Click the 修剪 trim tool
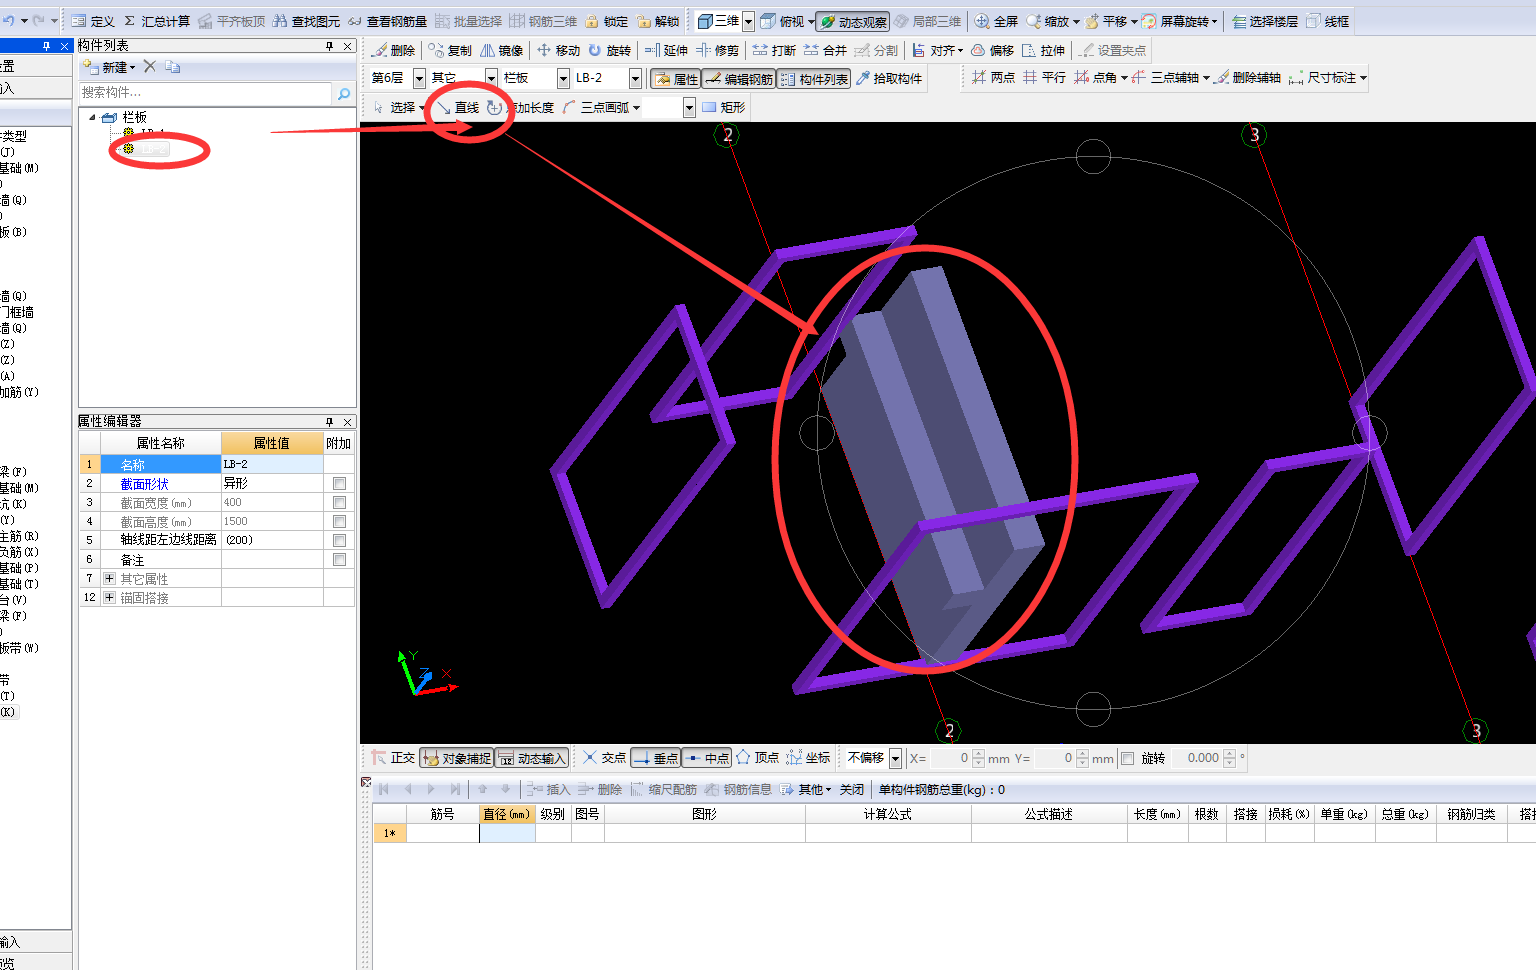This screenshot has height=970, width=1536. (717, 50)
